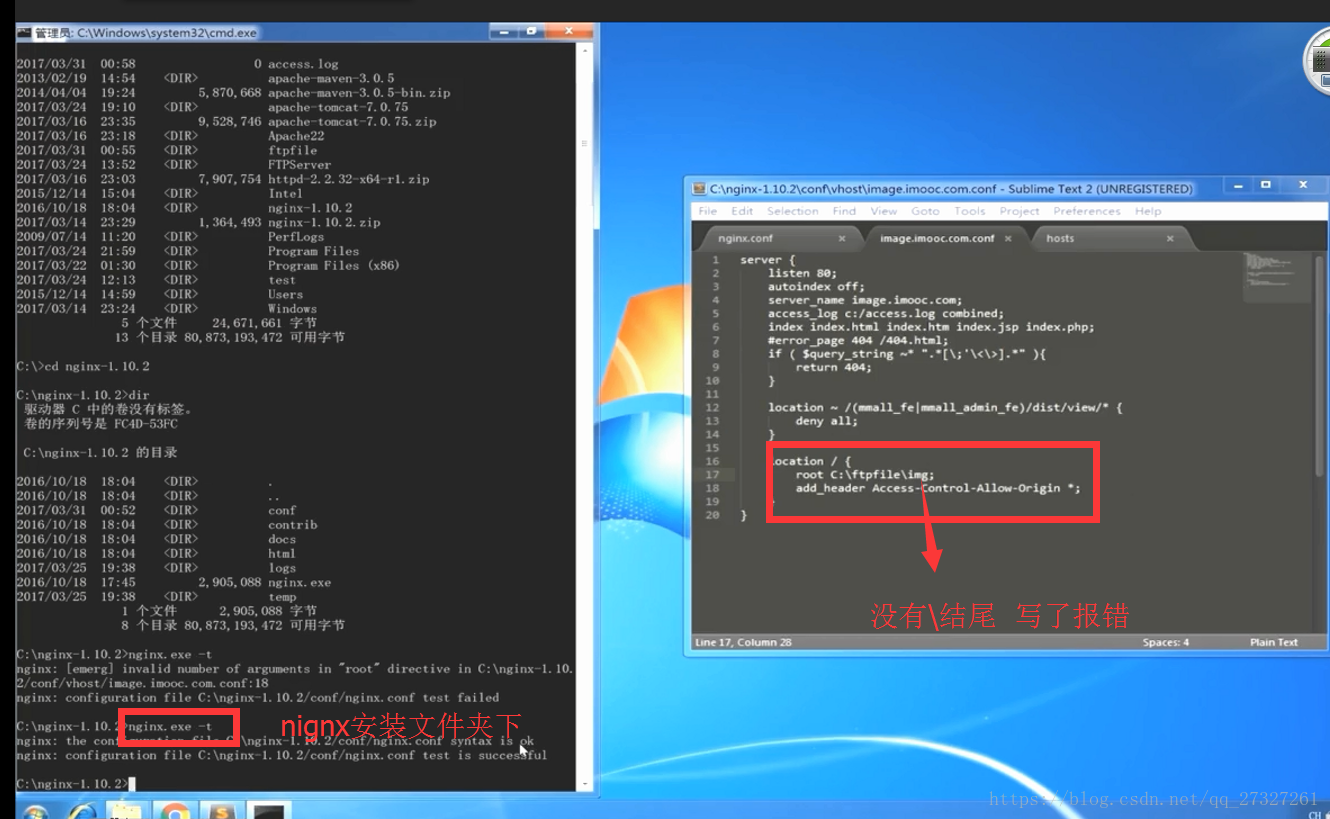The image size is (1330, 819).
Task: Open the Preferences menu
Action: pyautogui.click(x=1087, y=211)
